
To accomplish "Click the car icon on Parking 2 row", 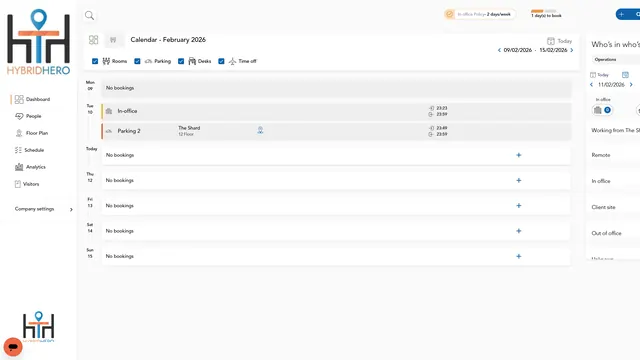I will coord(109,131).
